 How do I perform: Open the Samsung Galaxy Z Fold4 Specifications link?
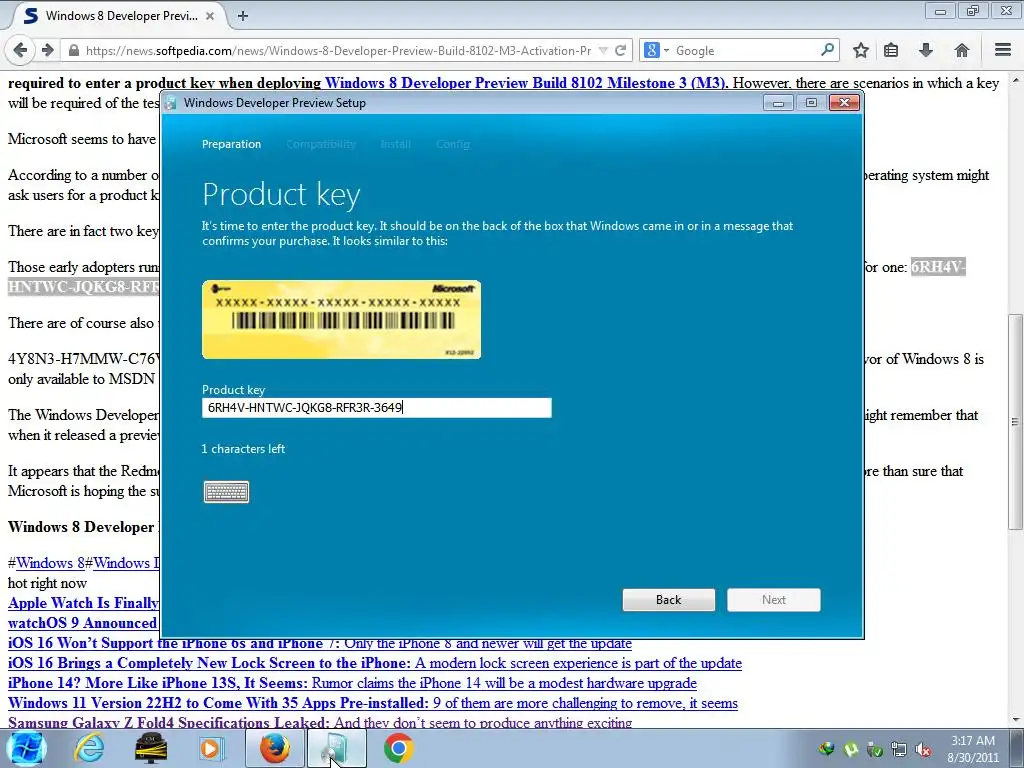pos(320,722)
